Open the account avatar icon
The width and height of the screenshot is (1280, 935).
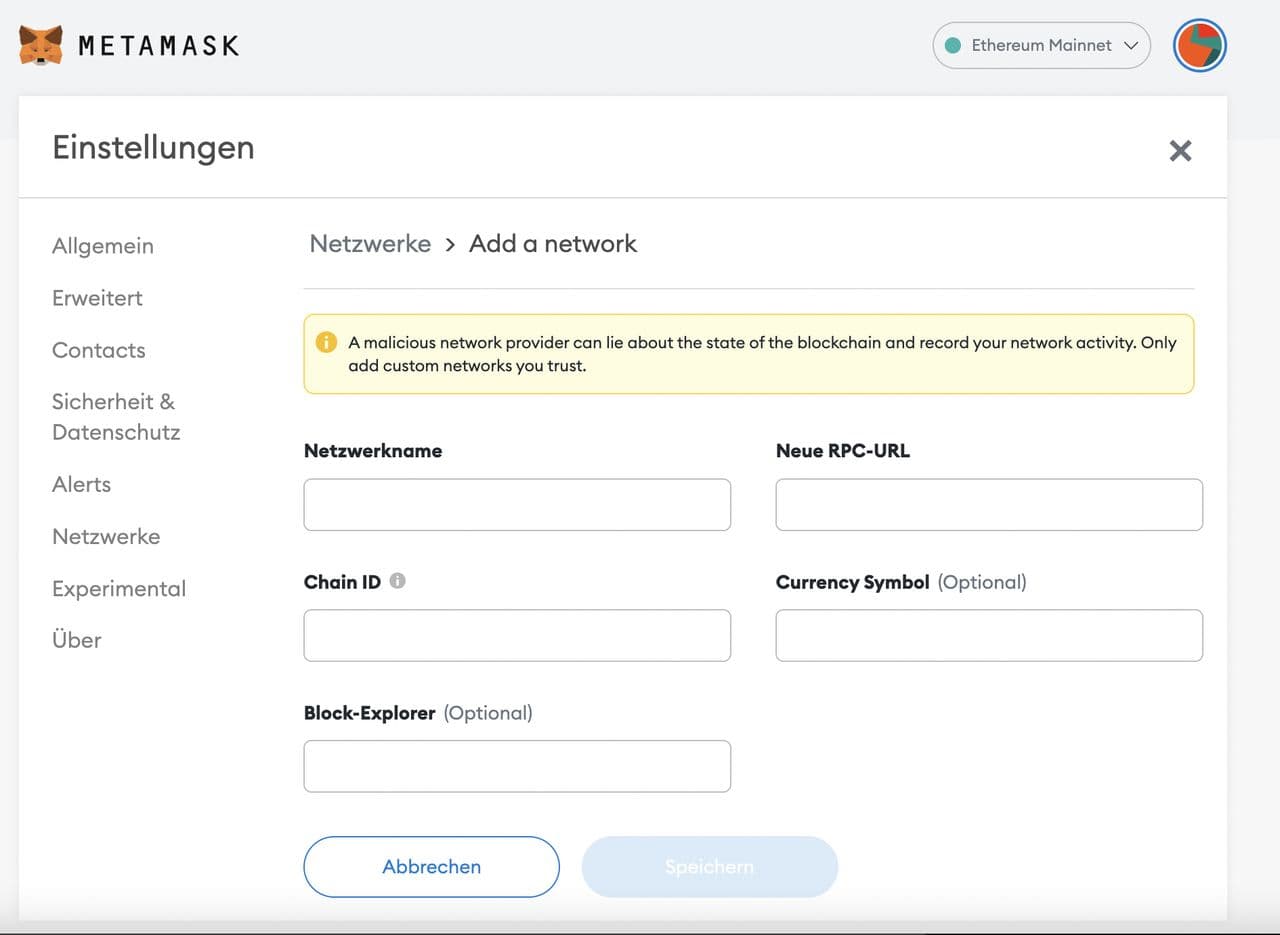1199,46
